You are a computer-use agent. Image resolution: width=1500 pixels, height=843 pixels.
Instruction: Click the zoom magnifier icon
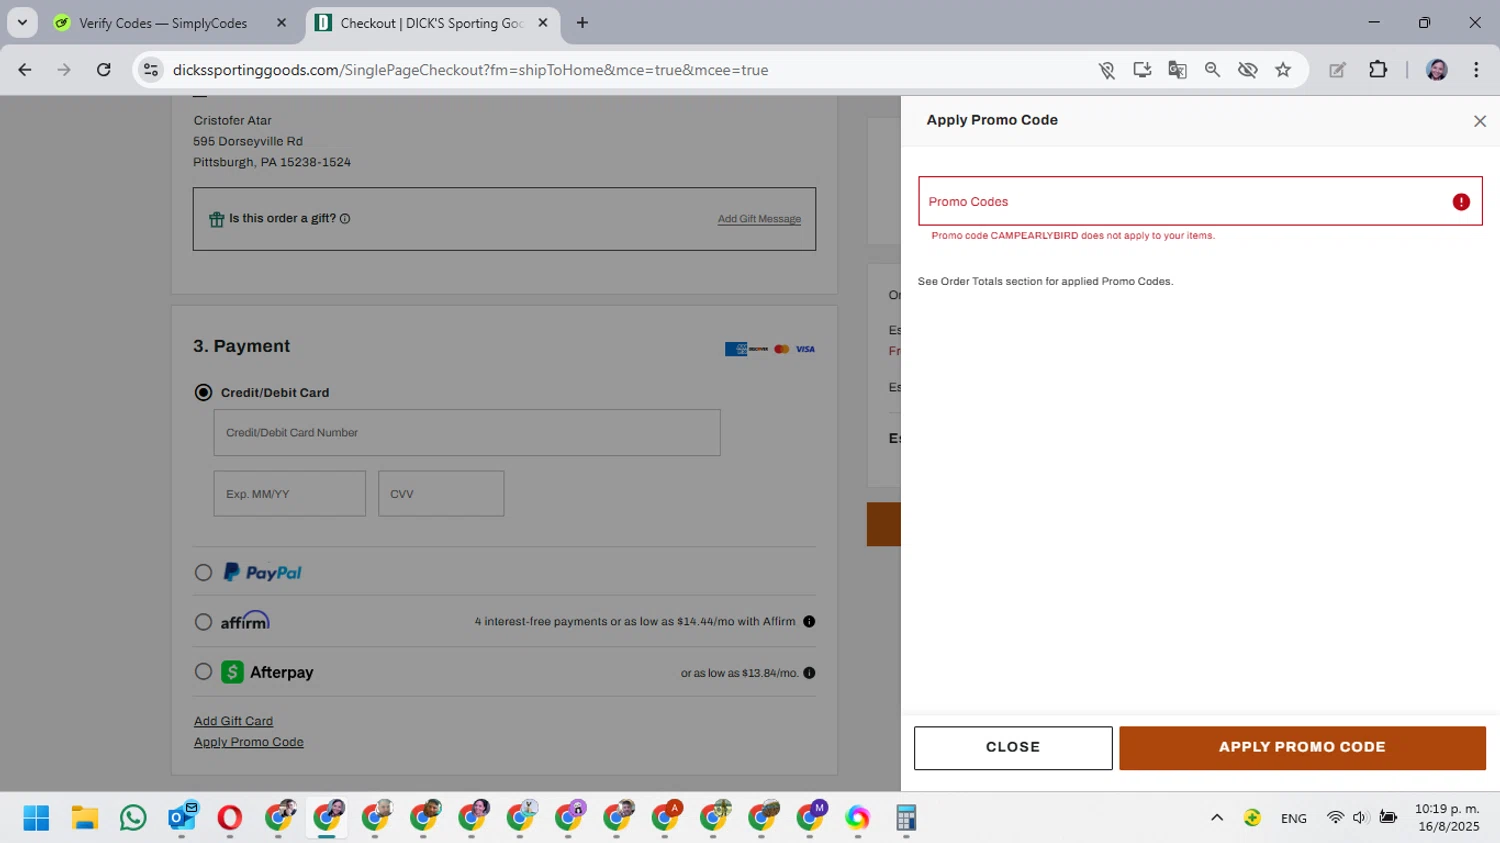click(x=1212, y=70)
